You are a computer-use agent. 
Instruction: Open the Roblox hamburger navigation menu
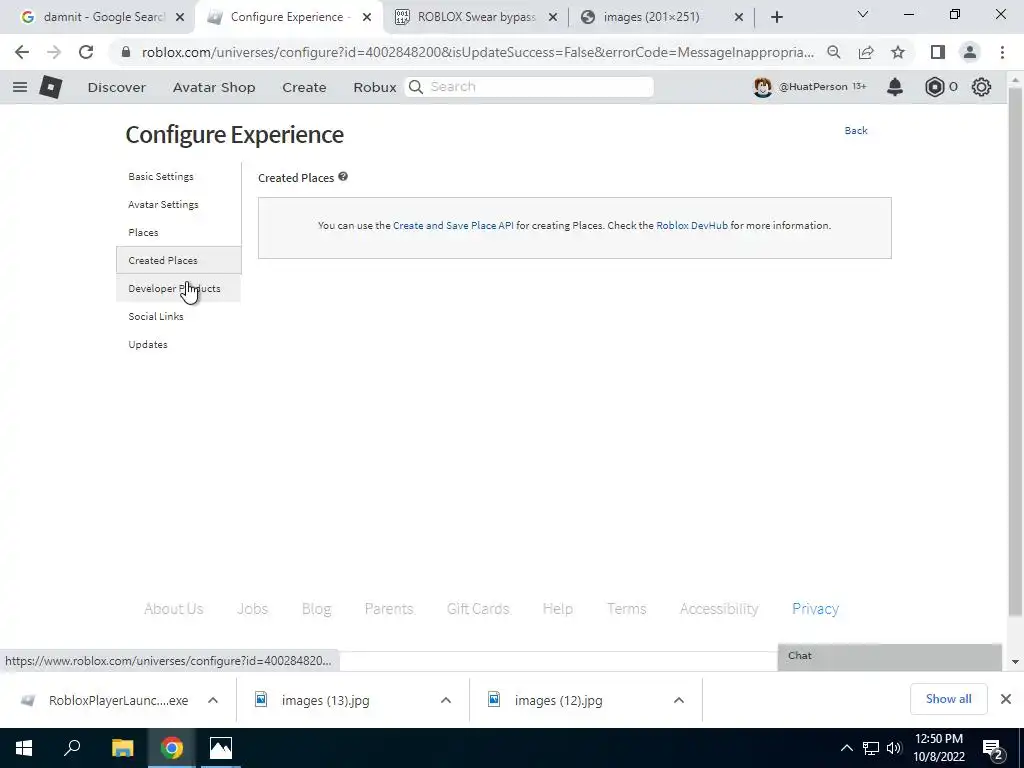[x=20, y=87]
